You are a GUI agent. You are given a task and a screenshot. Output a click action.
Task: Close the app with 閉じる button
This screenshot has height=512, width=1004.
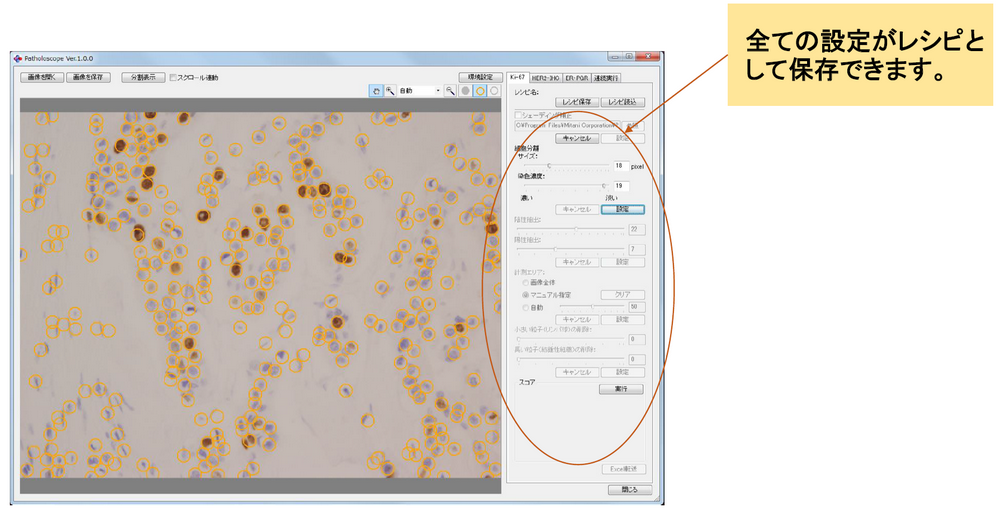pos(630,490)
